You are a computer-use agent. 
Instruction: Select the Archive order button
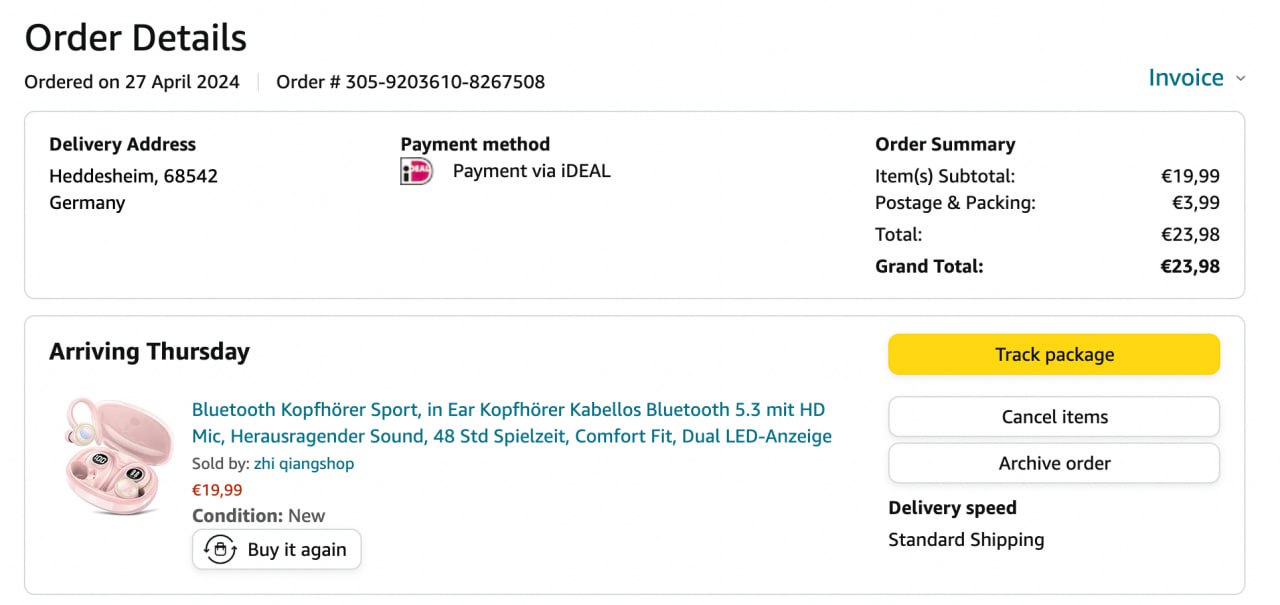(1054, 463)
